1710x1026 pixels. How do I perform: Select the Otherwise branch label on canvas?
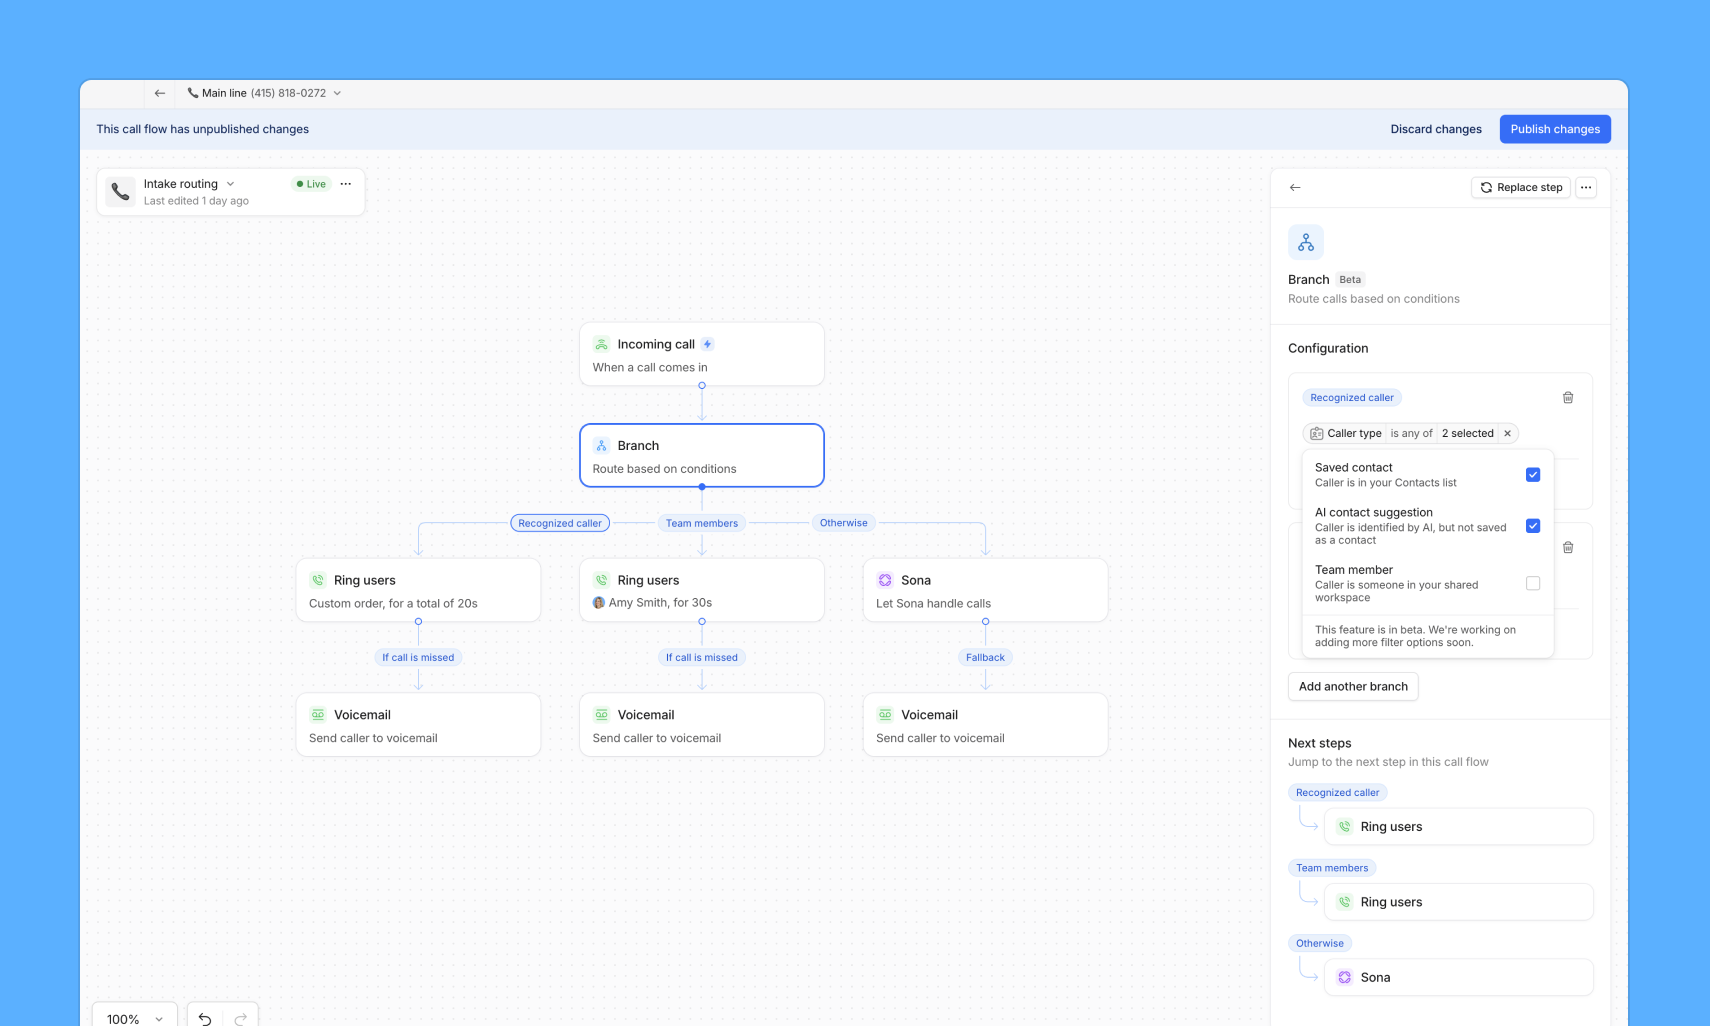click(x=844, y=523)
